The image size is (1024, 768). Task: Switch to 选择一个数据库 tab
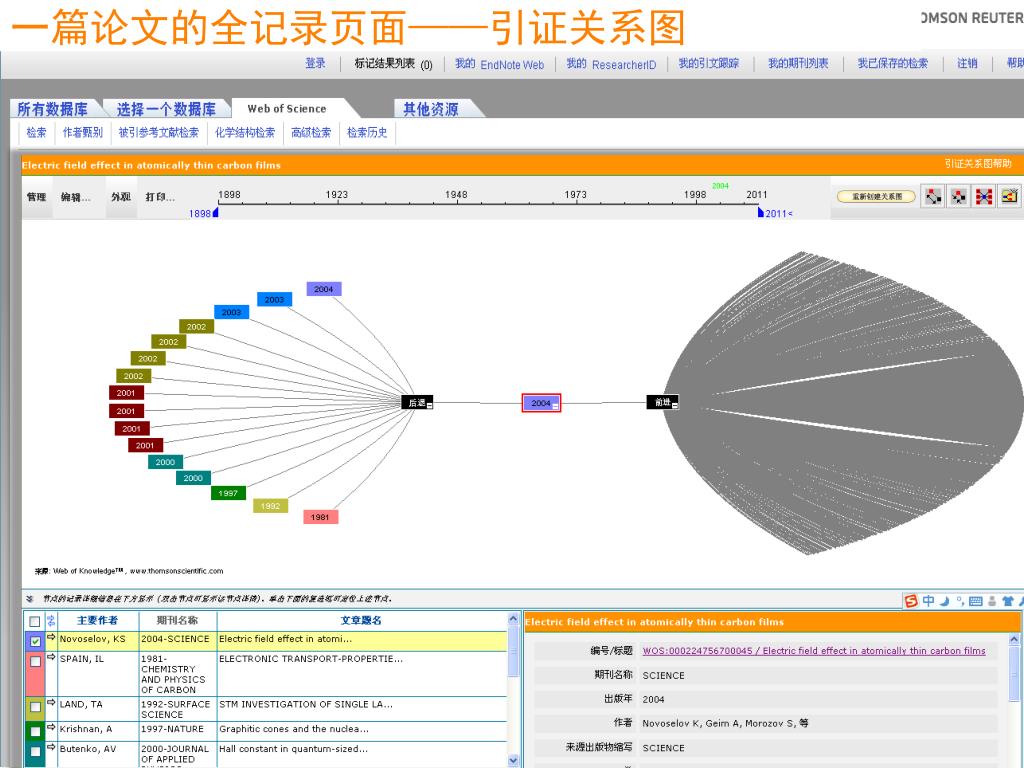166,109
